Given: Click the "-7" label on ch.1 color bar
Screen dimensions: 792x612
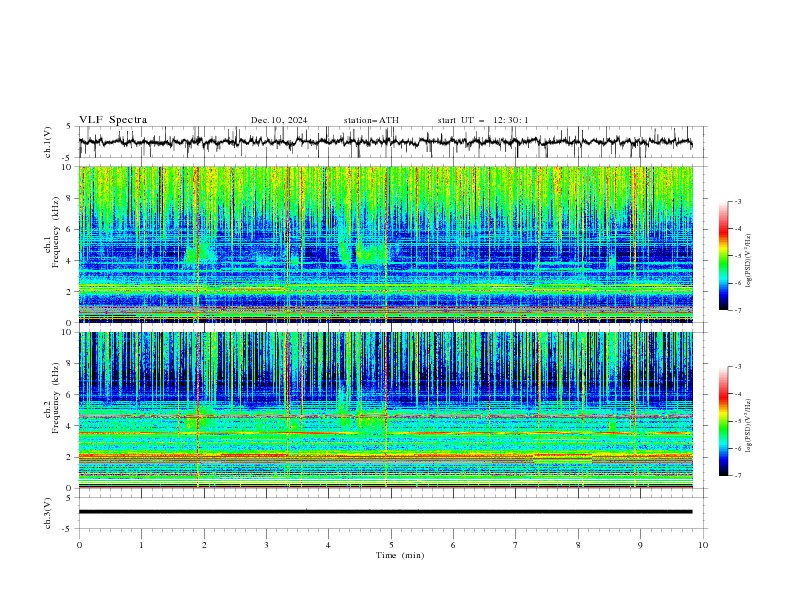Looking at the screenshot, I should click(737, 310).
